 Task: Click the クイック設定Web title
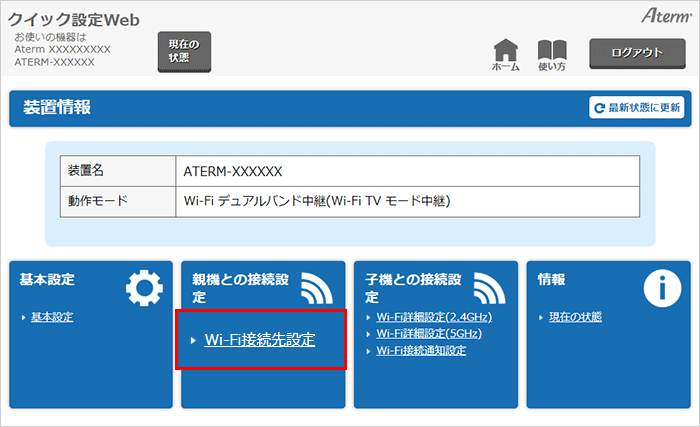[x=74, y=20]
